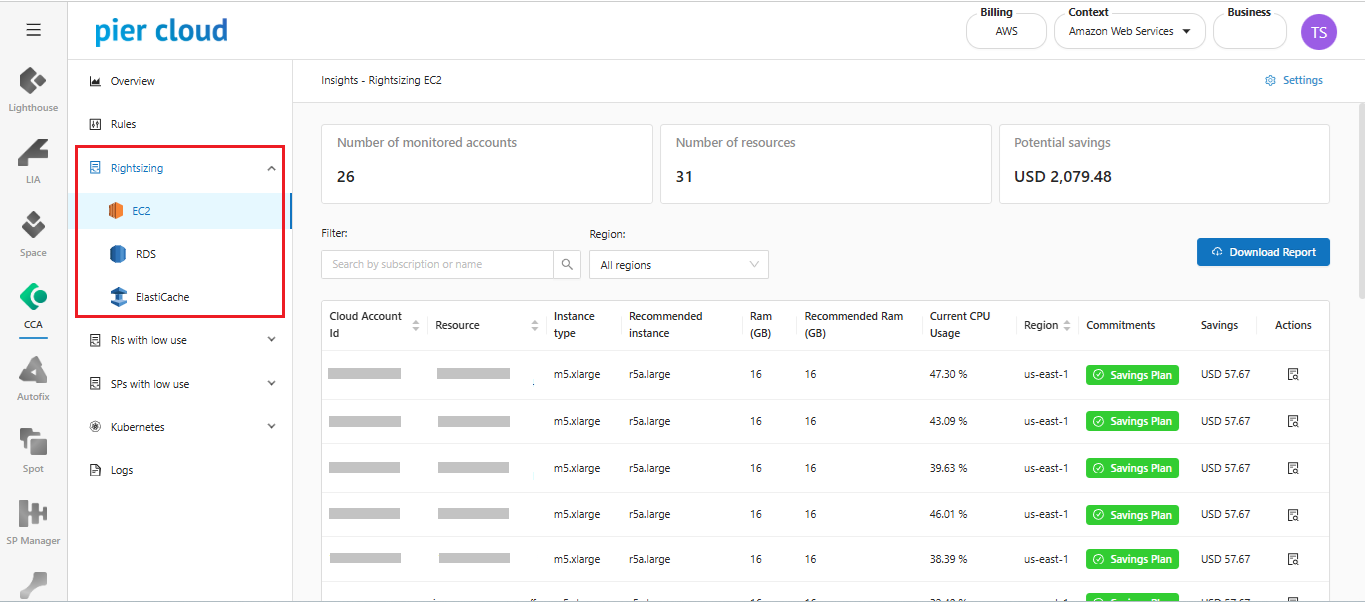The width and height of the screenshot is (1365, 602).
Task: Collapse the Rightsizing menu section
Action: [271, 169]
